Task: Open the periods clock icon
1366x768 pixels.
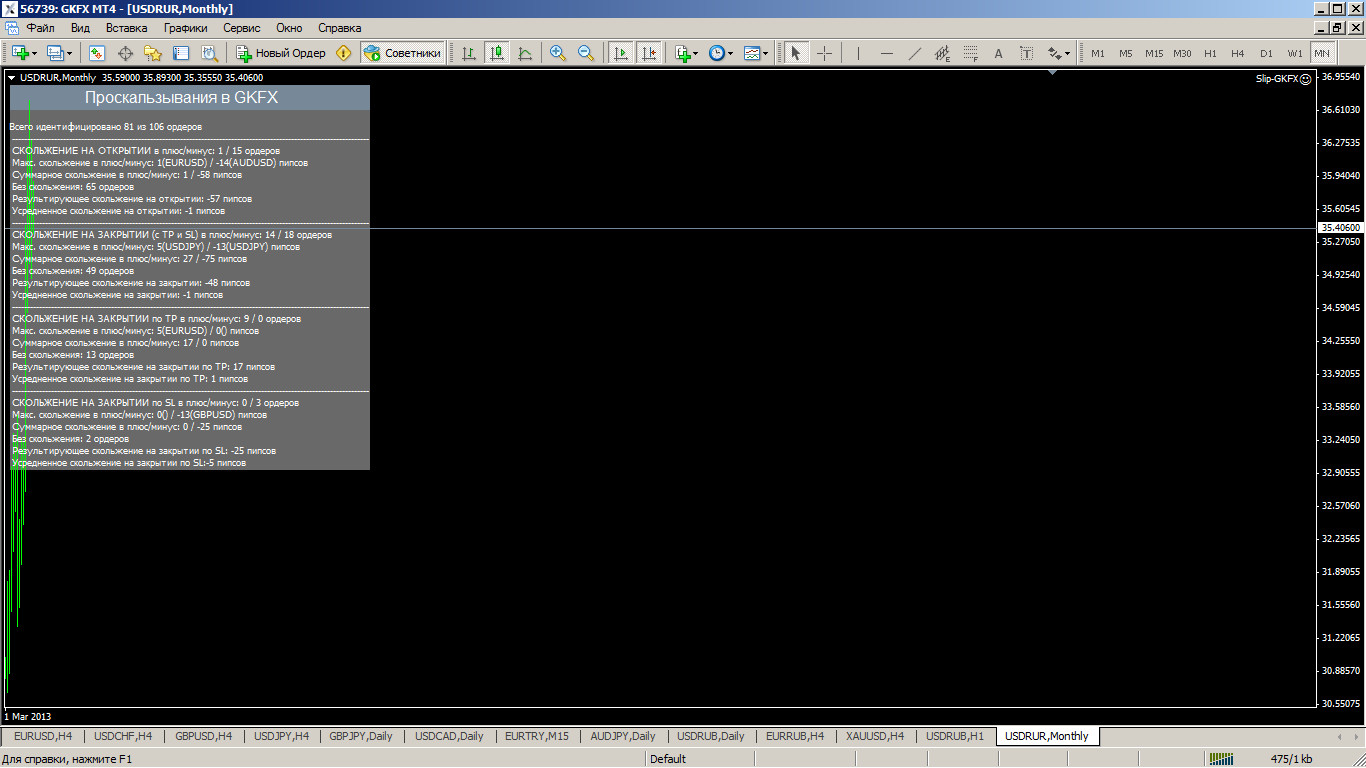Action: [x=716, y=53]
